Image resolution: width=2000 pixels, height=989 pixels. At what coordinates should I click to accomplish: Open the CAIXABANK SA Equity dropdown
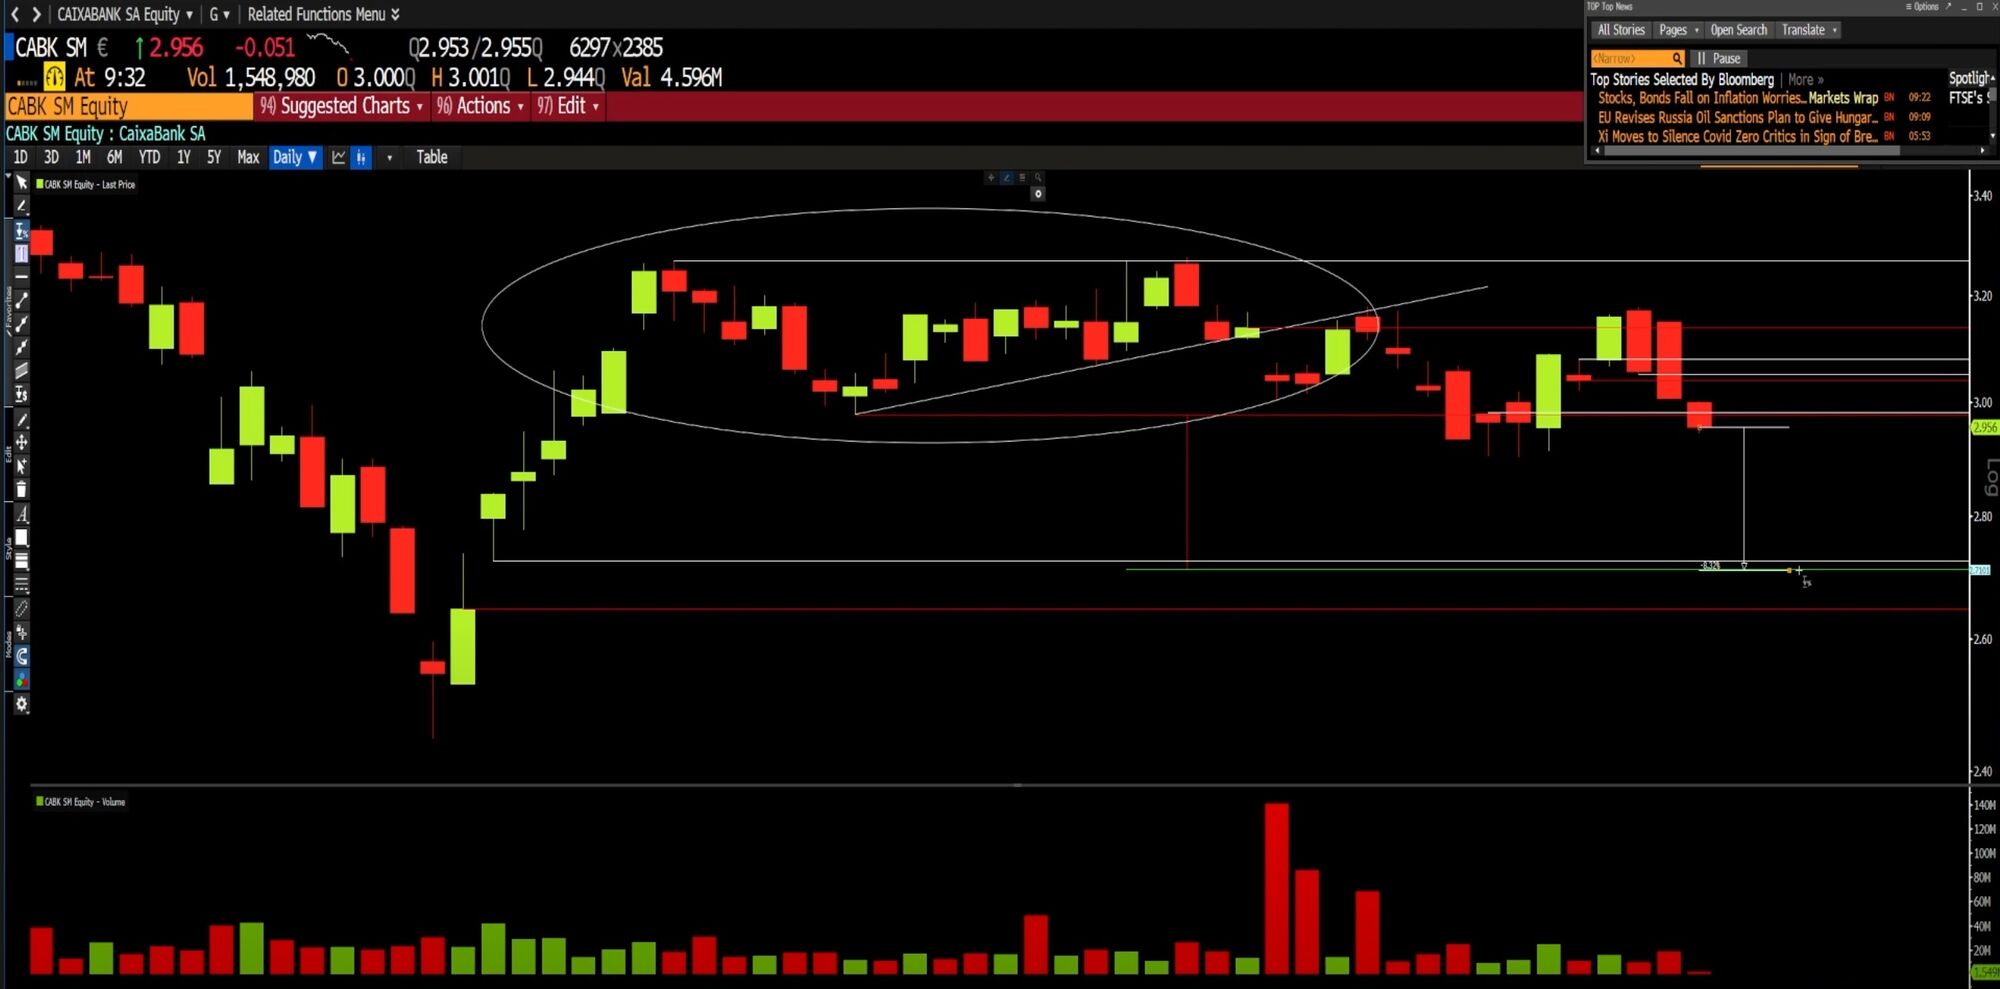click(x=125, y=14)
